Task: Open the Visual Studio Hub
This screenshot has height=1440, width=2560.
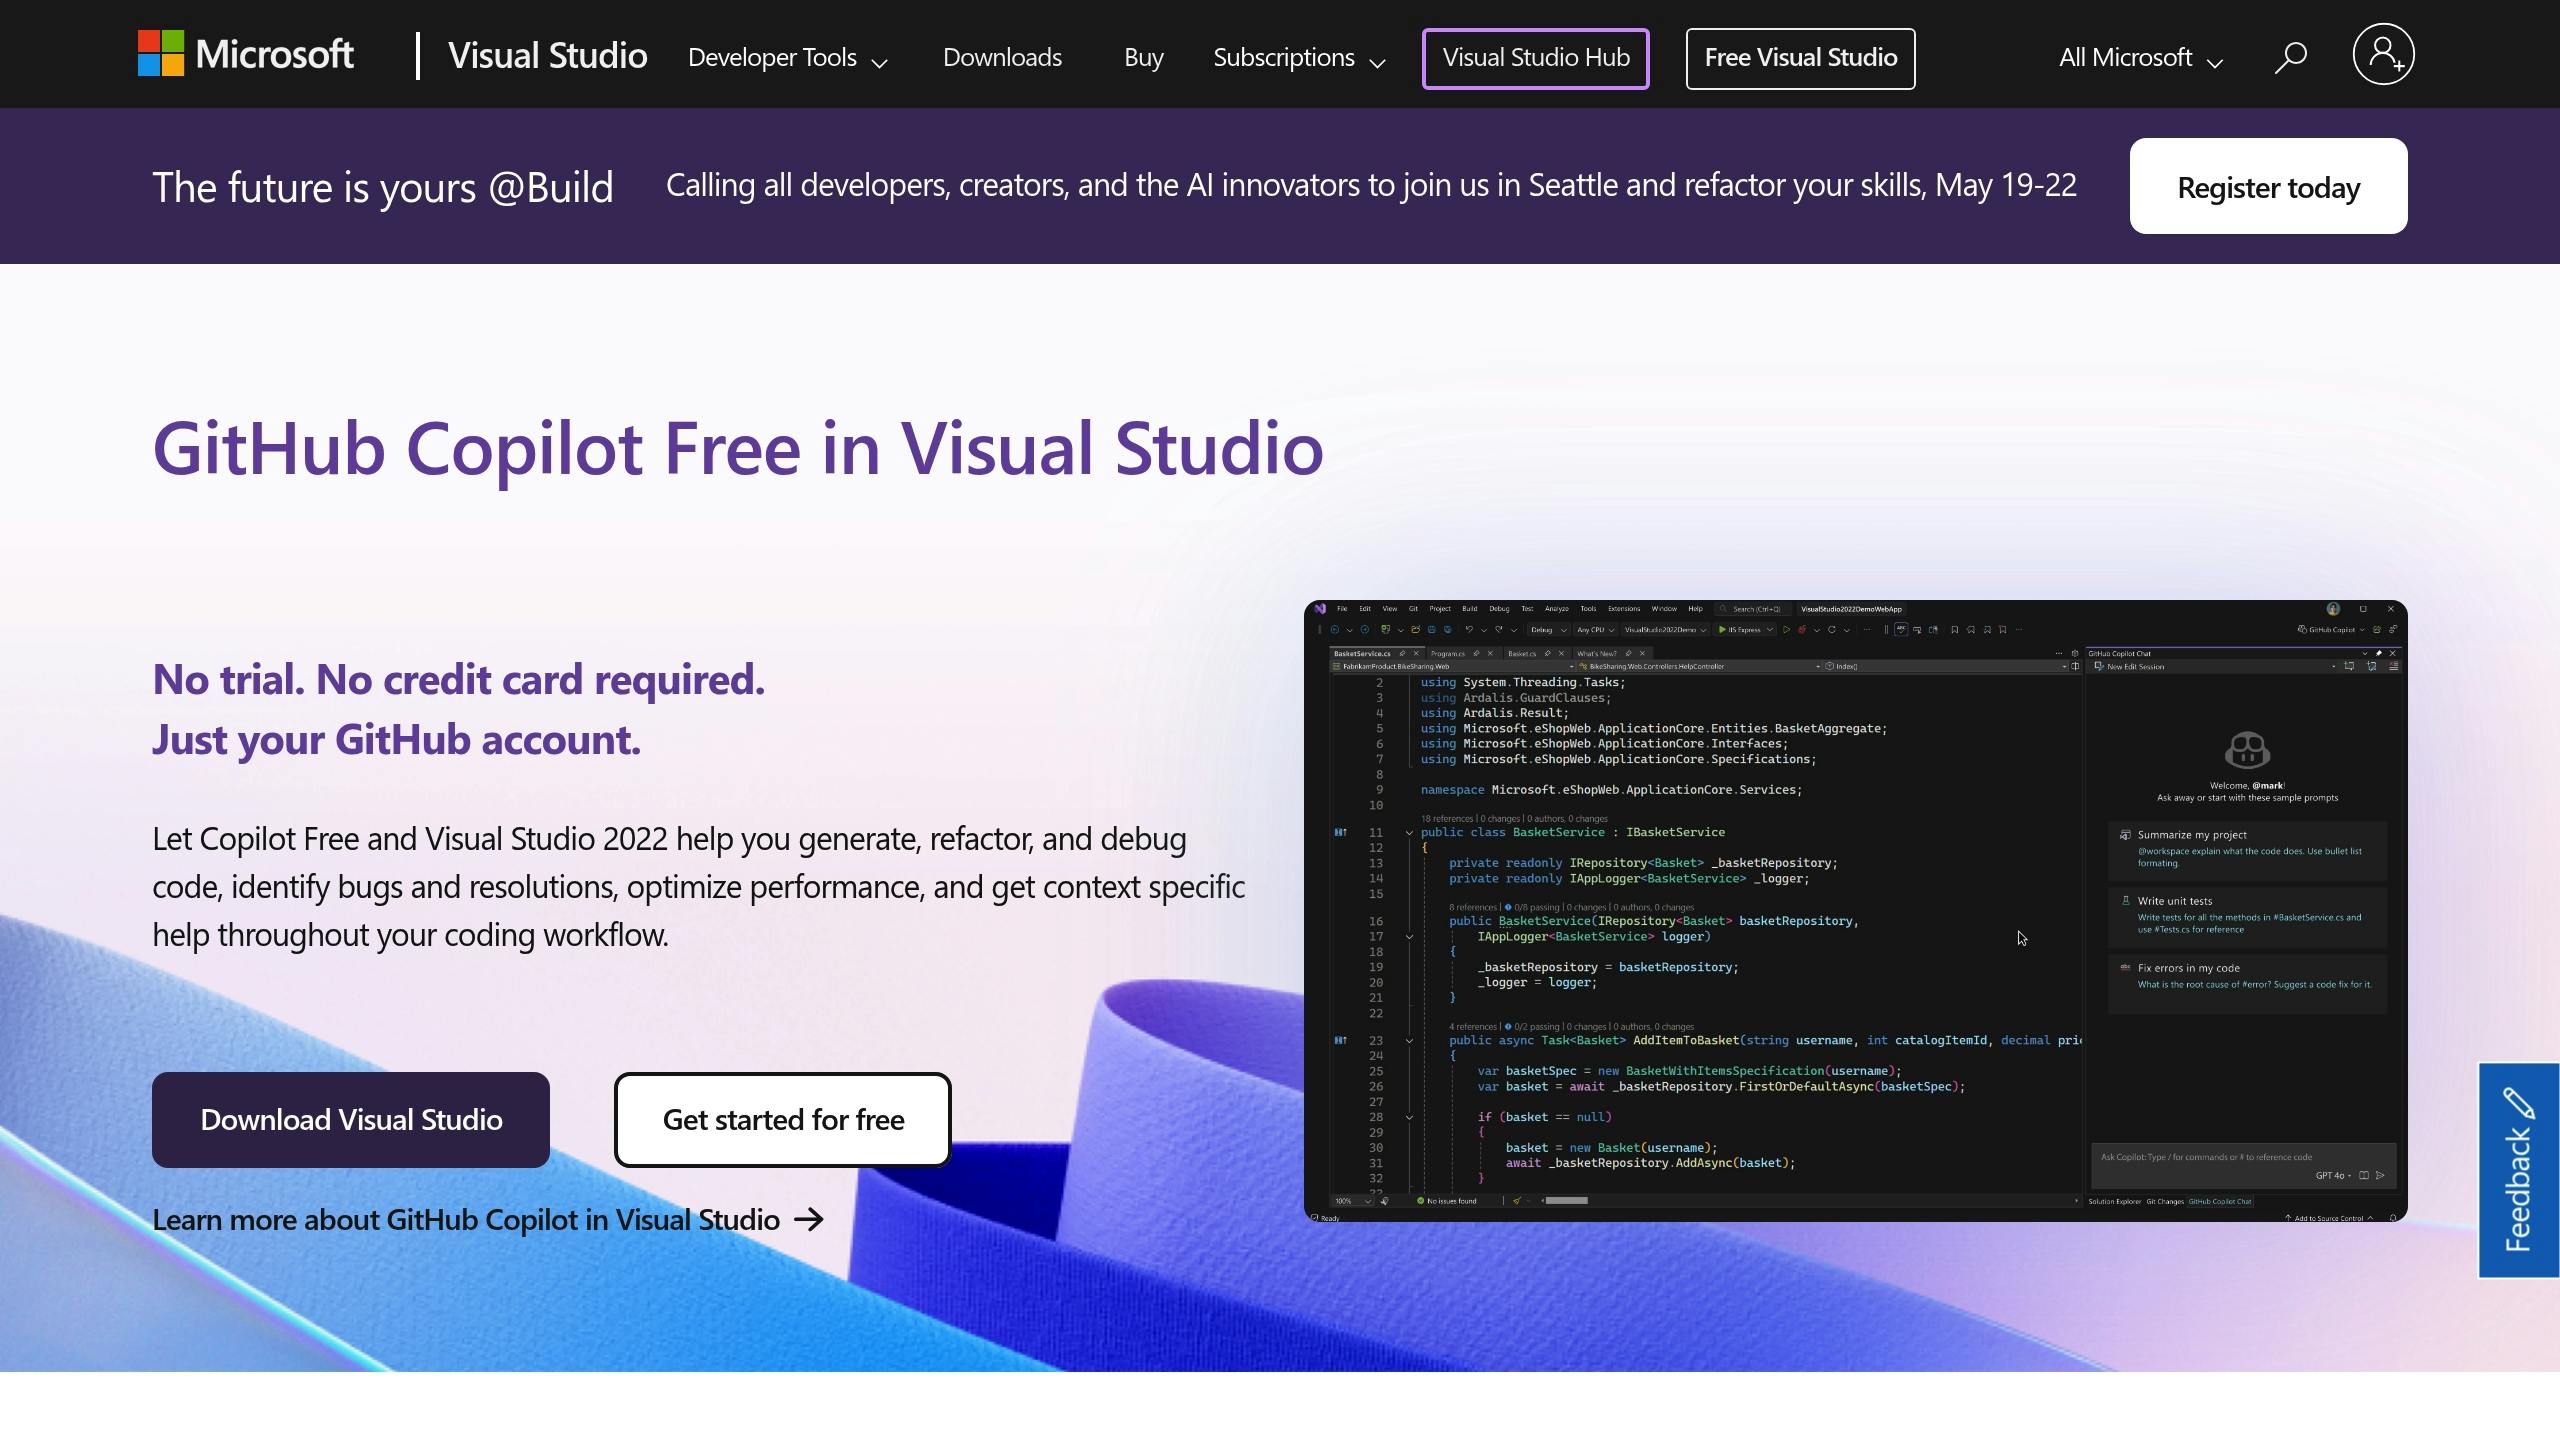Action: [x=1536, y=58]
